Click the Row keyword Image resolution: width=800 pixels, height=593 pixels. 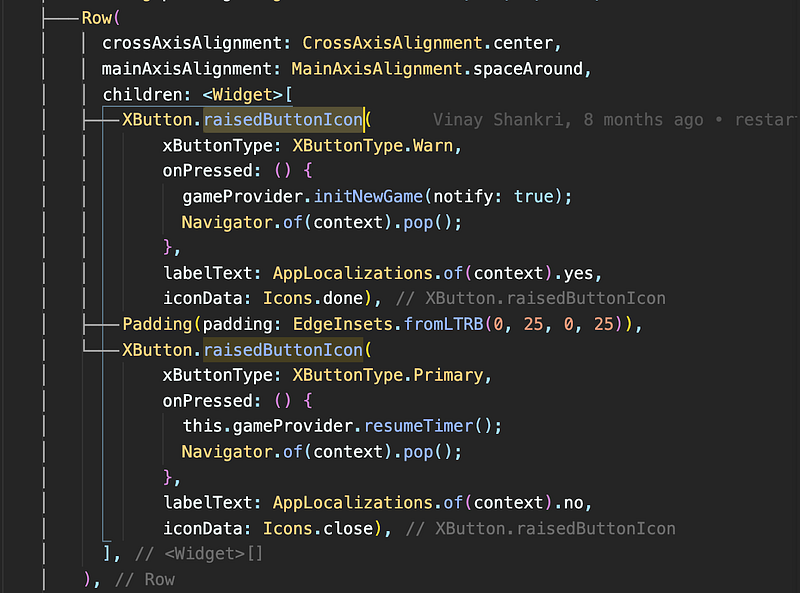96,18
